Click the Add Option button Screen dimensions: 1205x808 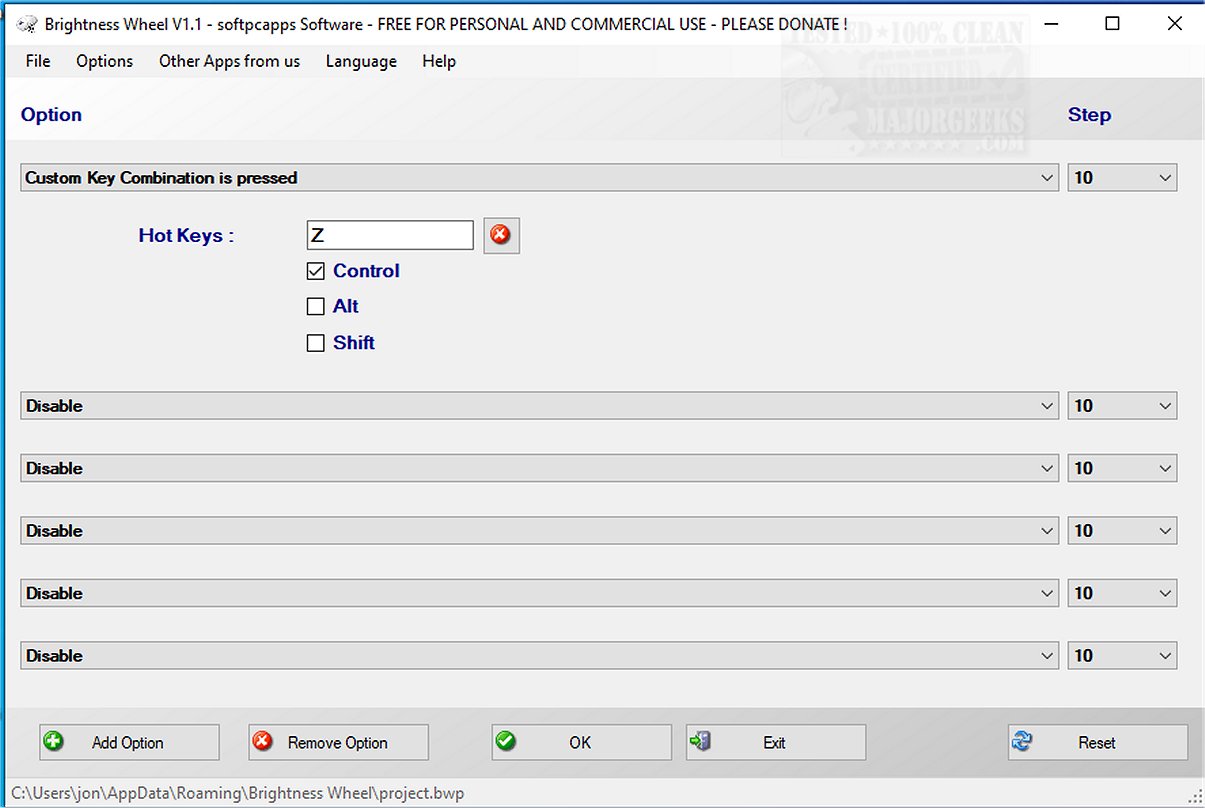point(129,742)
